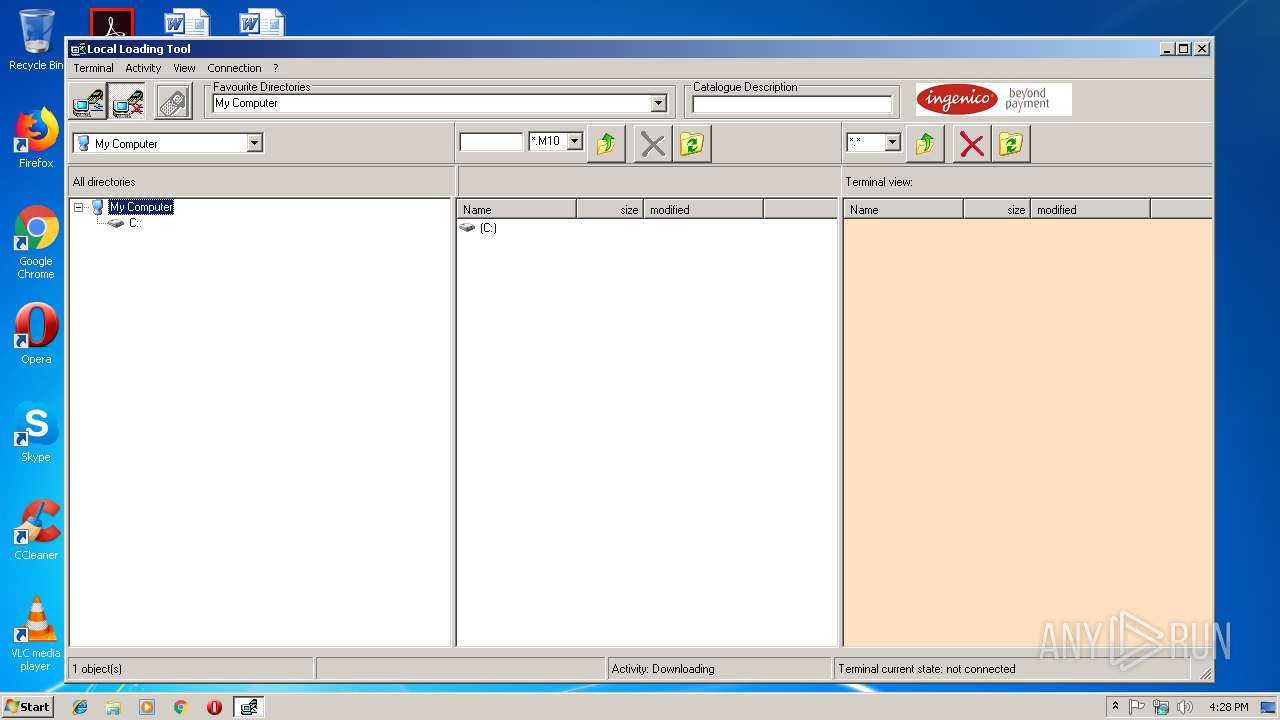Sort local files by modified column
Image resolution: width=1280 pixels, height=720 pixels.
click(704, 209)
